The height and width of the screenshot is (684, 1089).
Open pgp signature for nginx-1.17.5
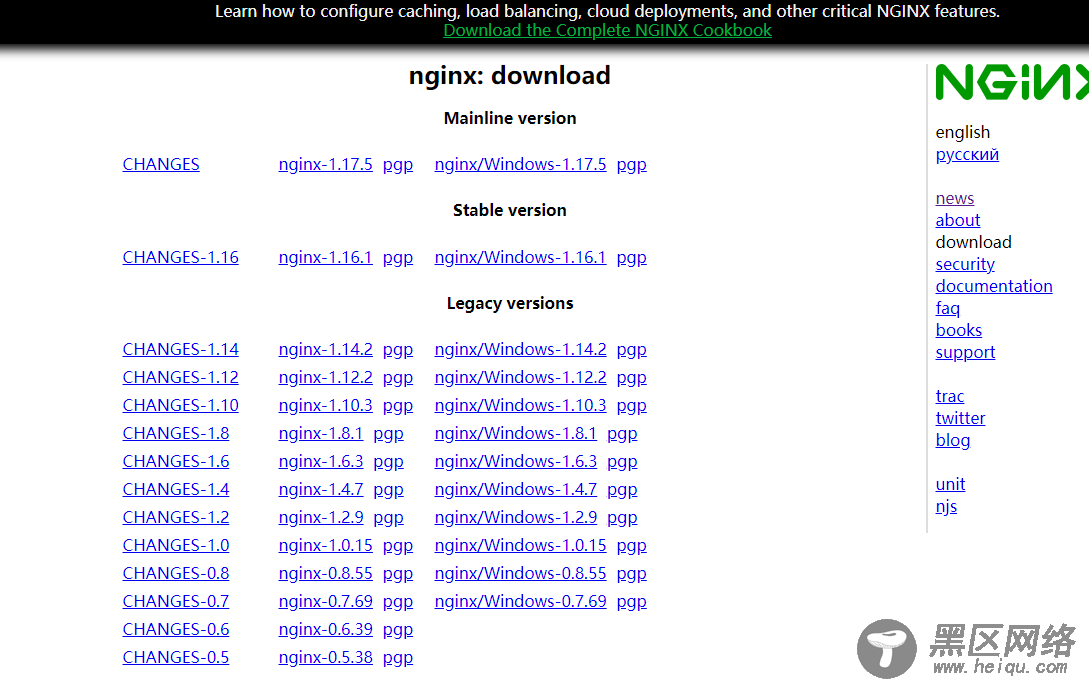pyautogui.click(x=398, y=165)
